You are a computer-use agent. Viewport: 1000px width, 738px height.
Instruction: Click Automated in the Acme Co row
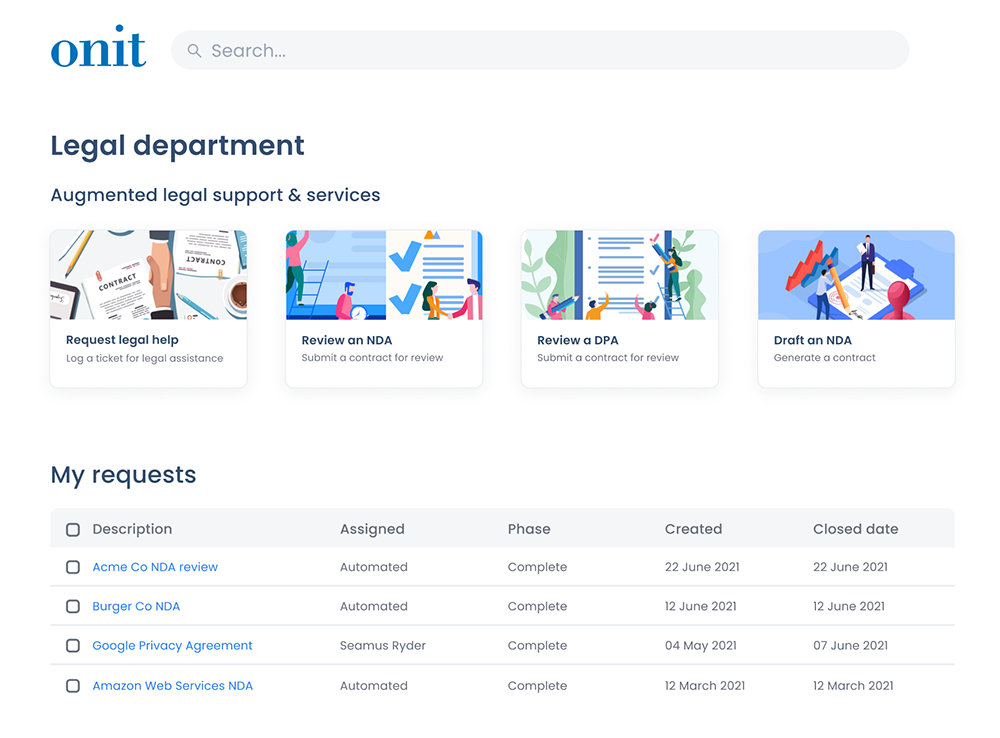374,567
